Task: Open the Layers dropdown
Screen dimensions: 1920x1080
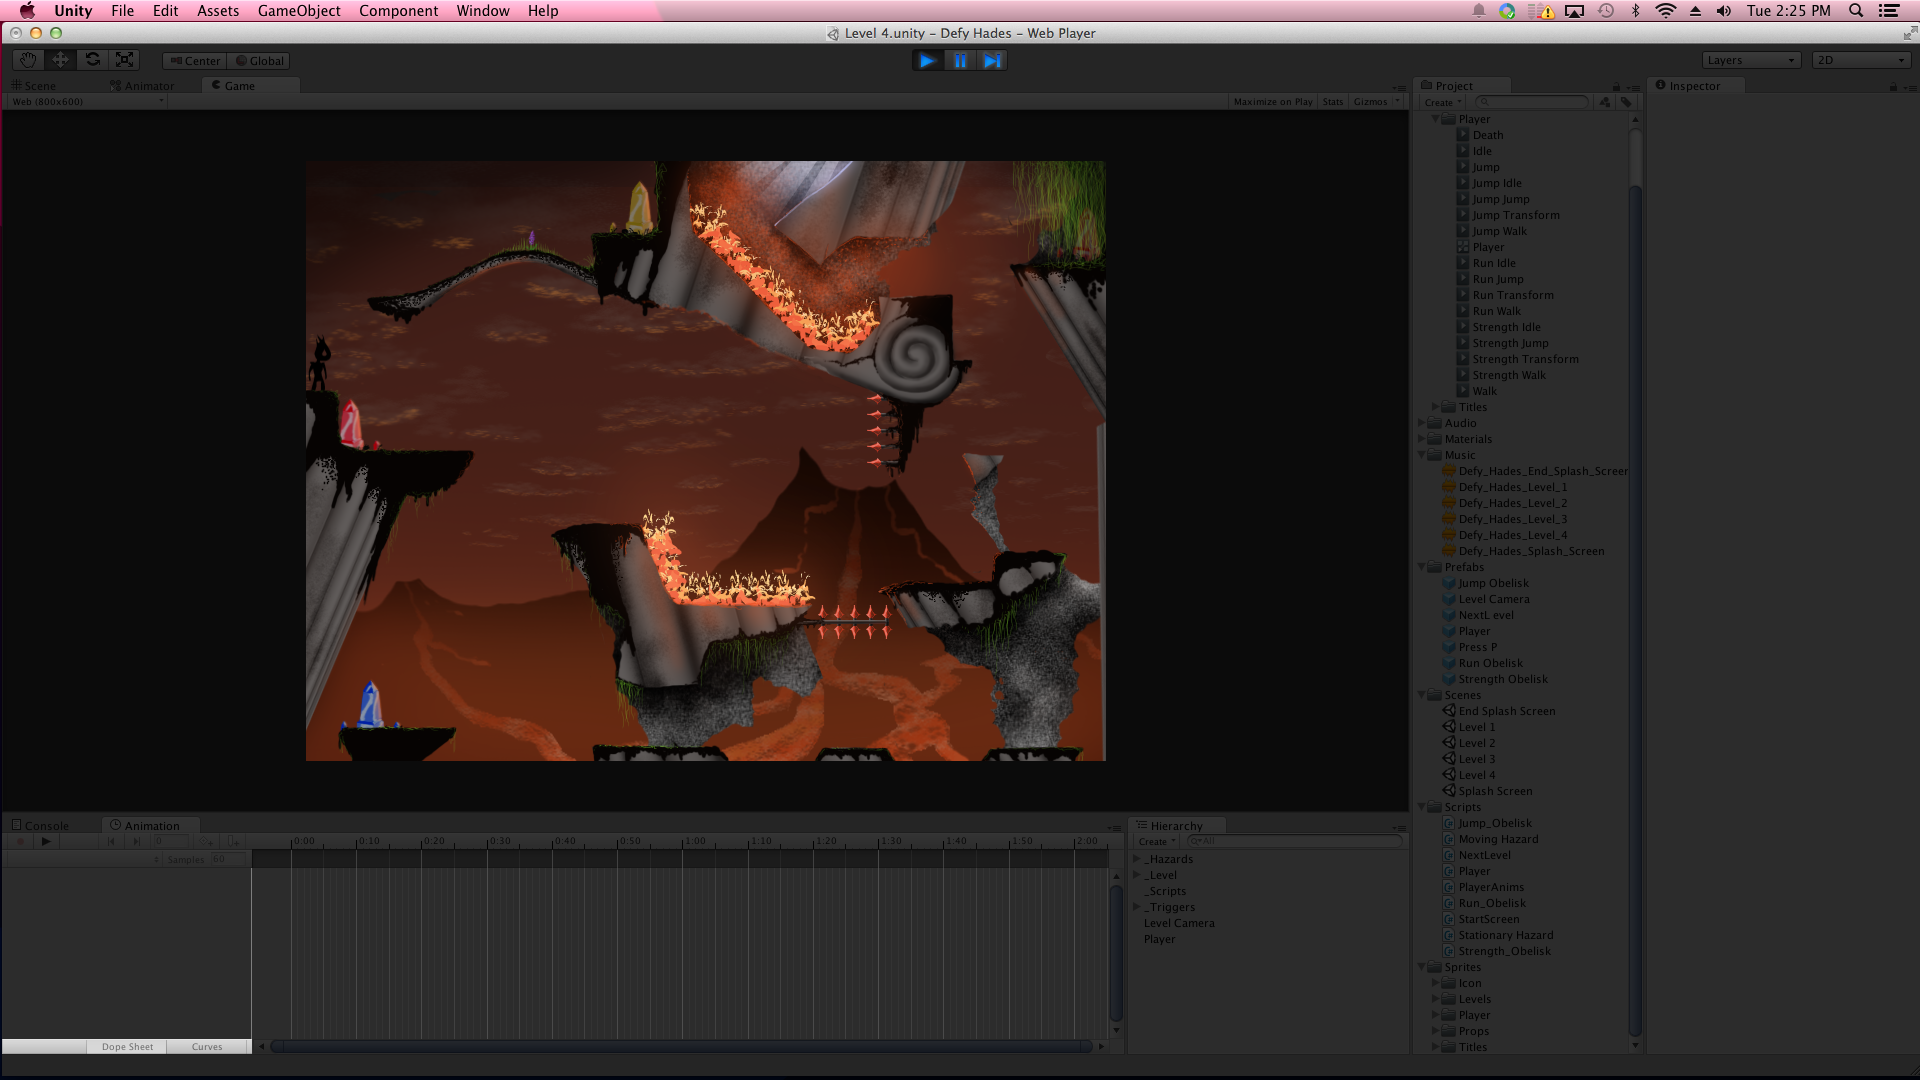Action: (1751, 61)
